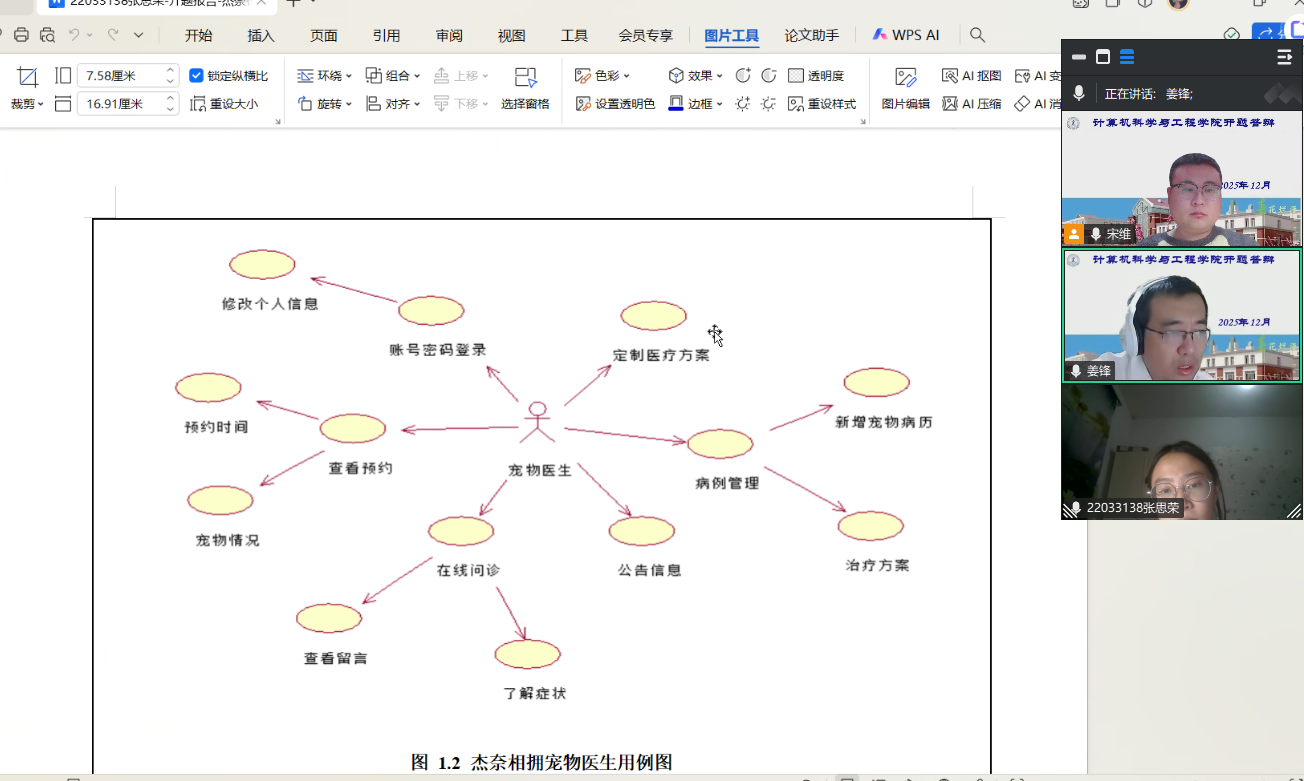Click the Reset Size (重设大小) button
The width and height of the screenshot is (1304, 781).
[224, 103]
